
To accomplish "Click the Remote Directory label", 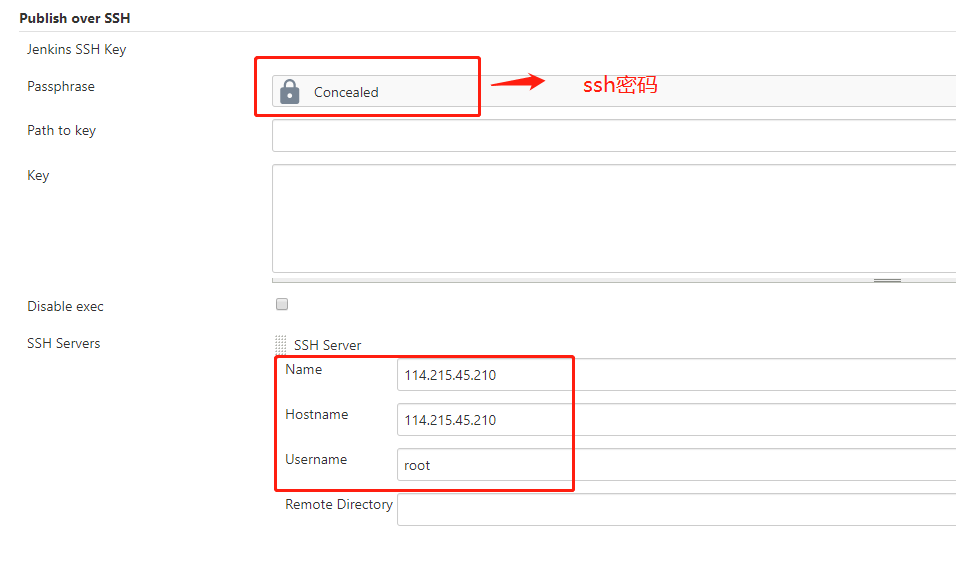I will click(339, 505).
